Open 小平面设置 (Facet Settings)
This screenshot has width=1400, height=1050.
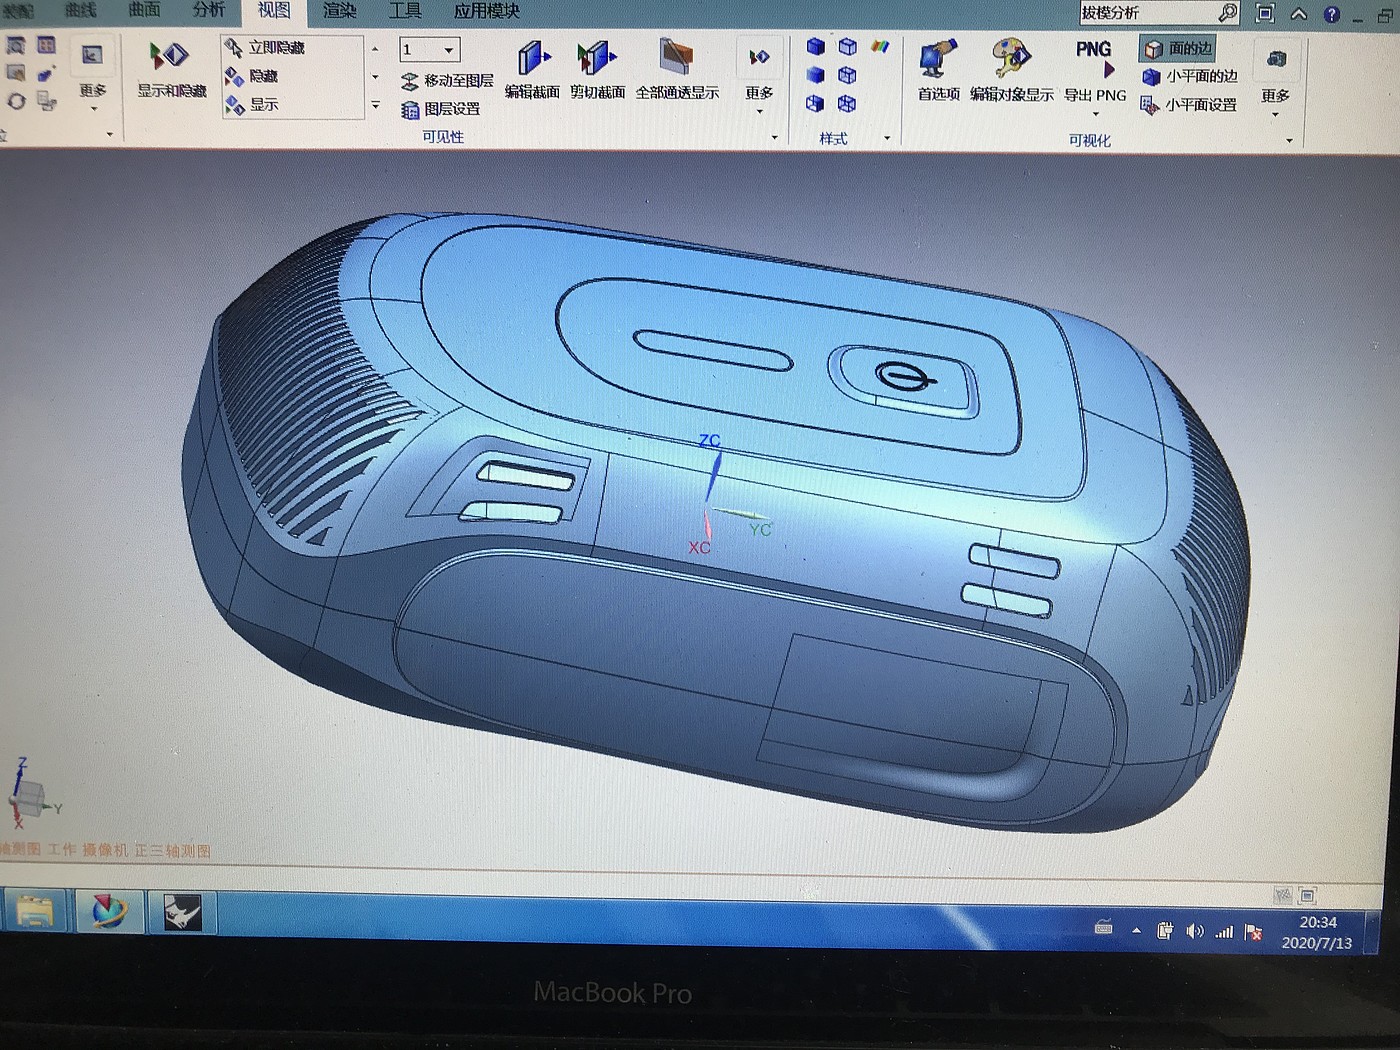point(1189,105)
